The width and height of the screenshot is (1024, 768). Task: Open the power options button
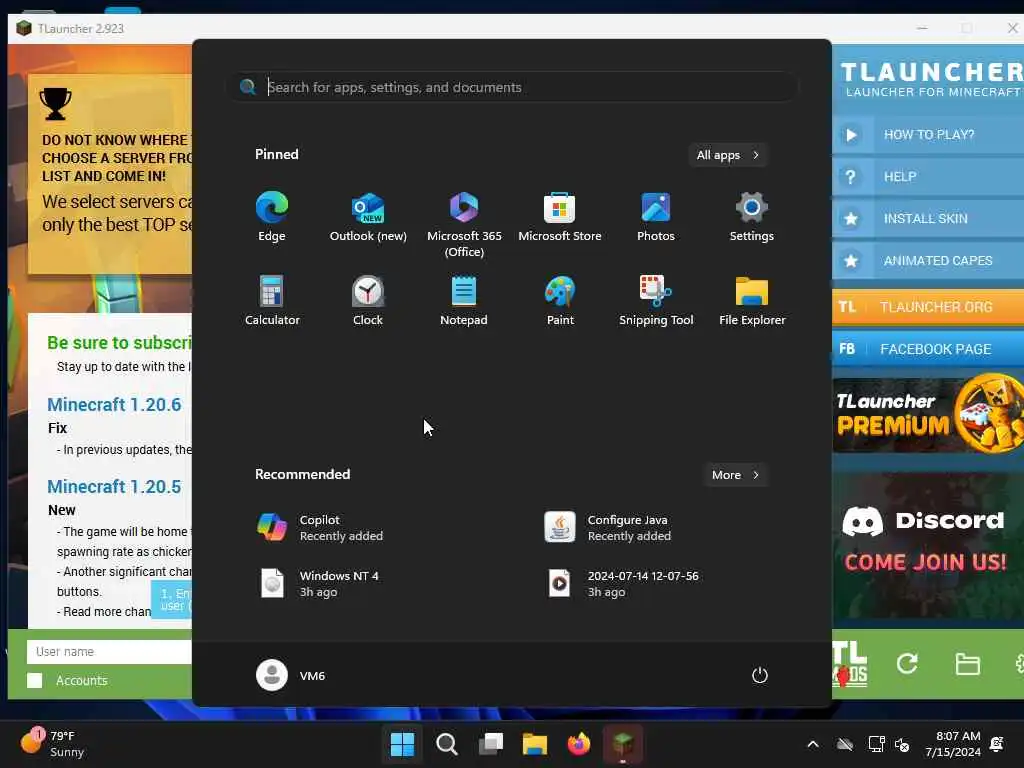[x=760, y=675]
